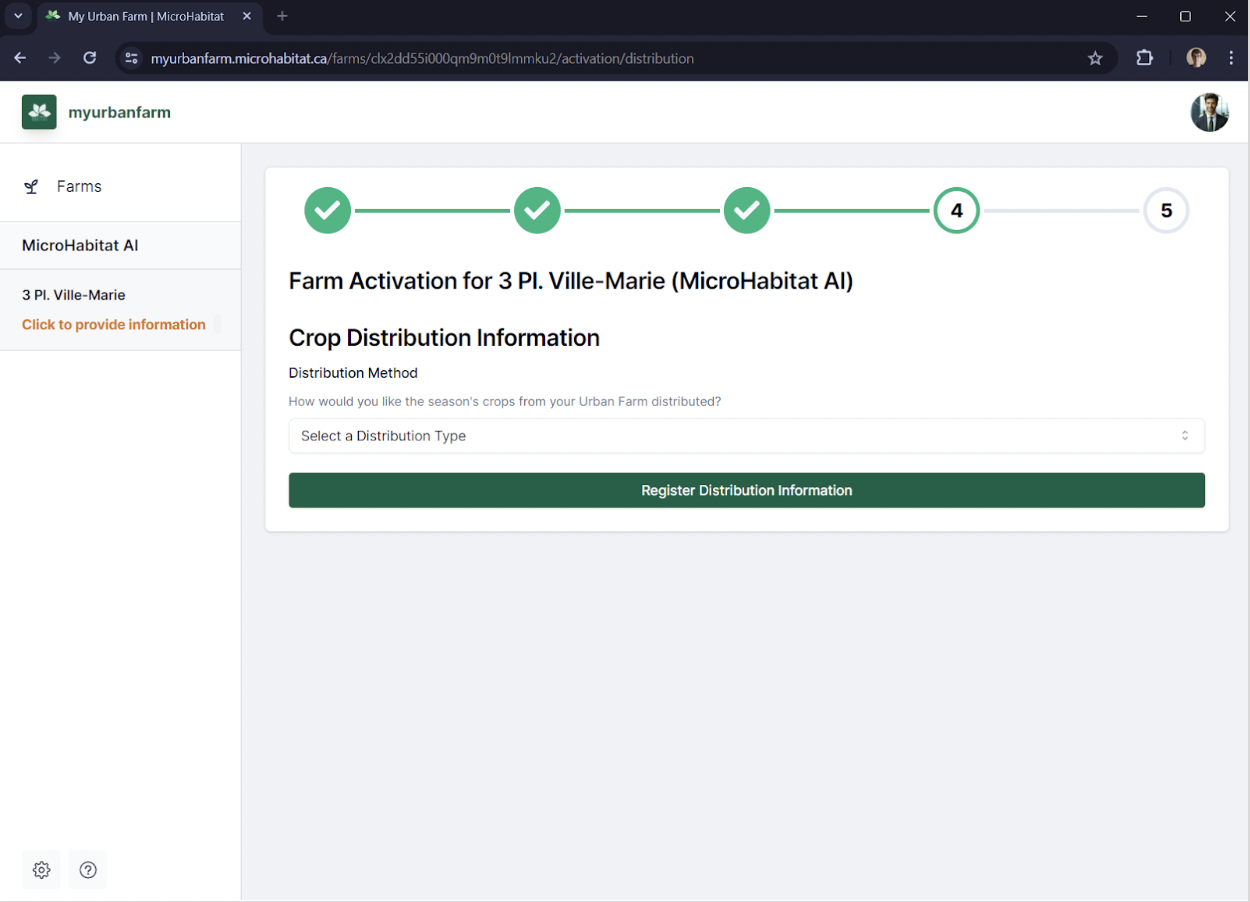Open the user avatar account menu
1250x902 pixels.
point(1209,112)
